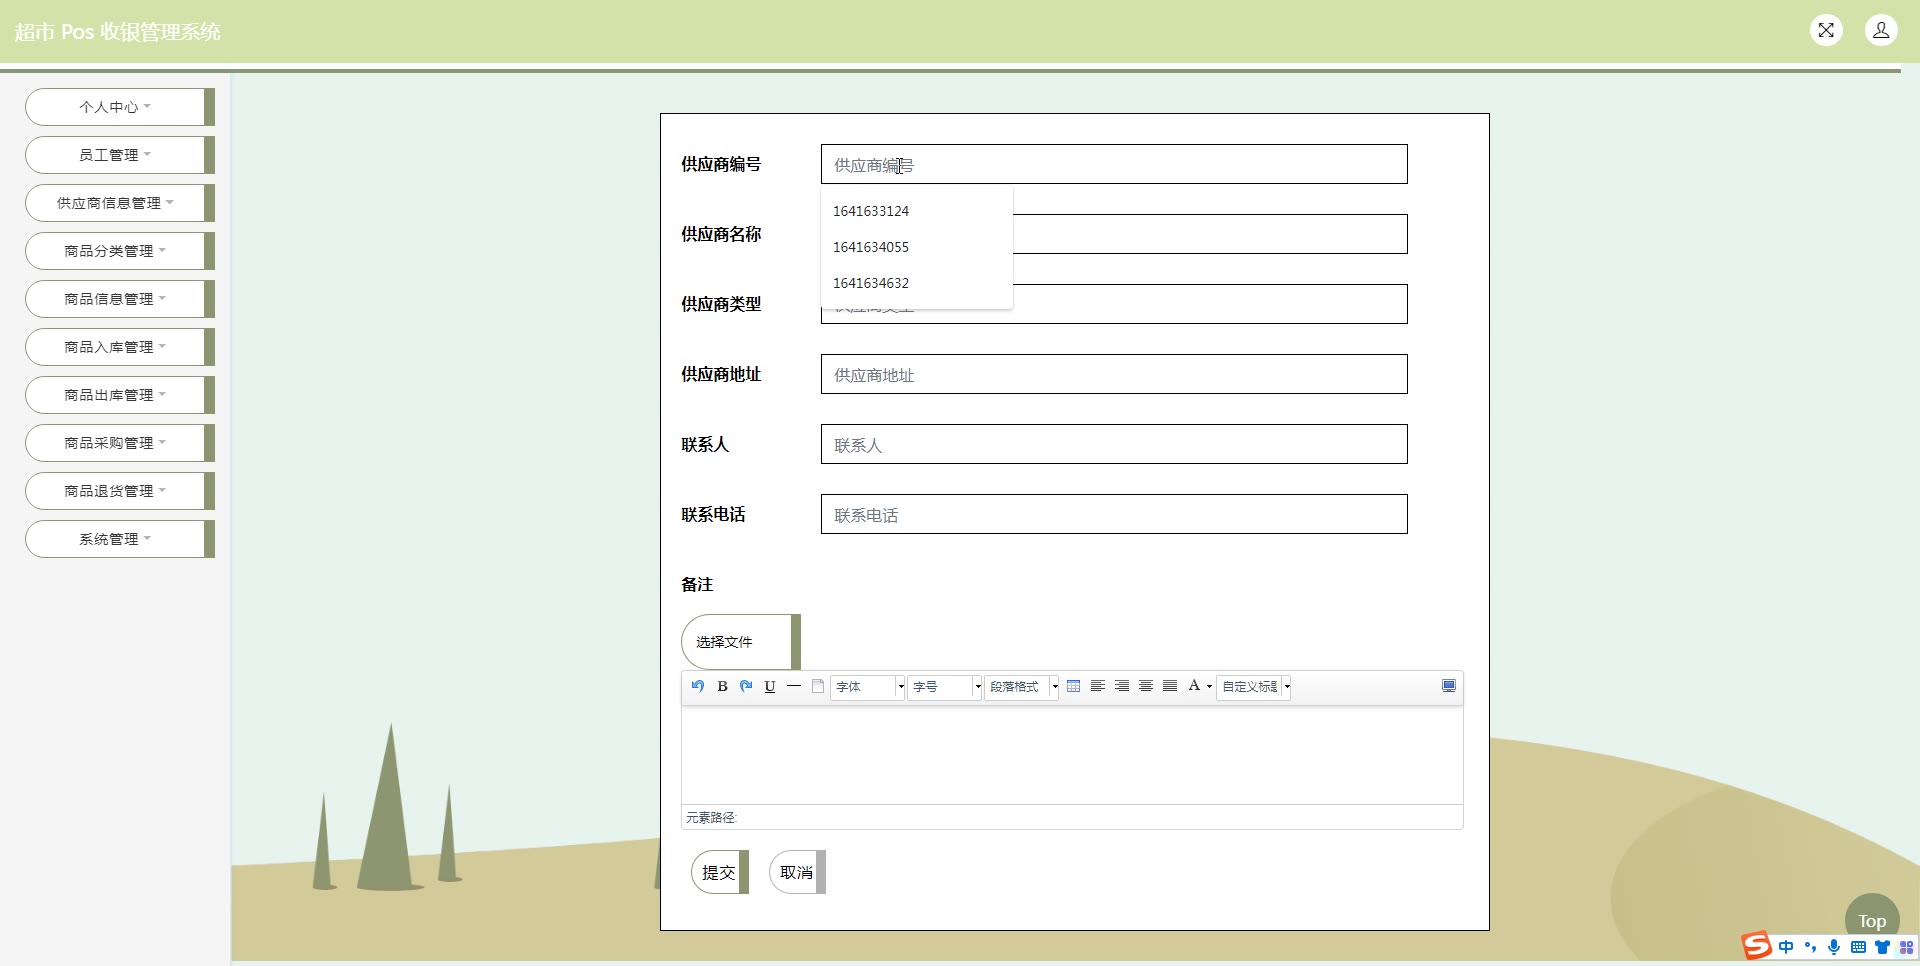Click the Sogou input method logo

1757,946
